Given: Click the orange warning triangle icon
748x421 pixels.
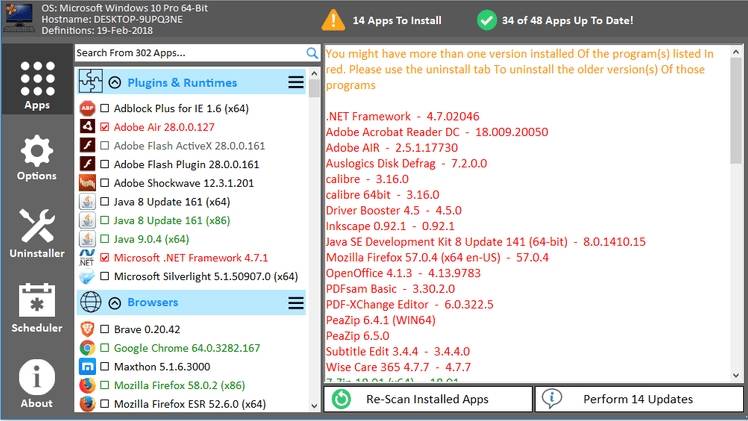Looking at the screenshot, I should [x=333, y=21].
